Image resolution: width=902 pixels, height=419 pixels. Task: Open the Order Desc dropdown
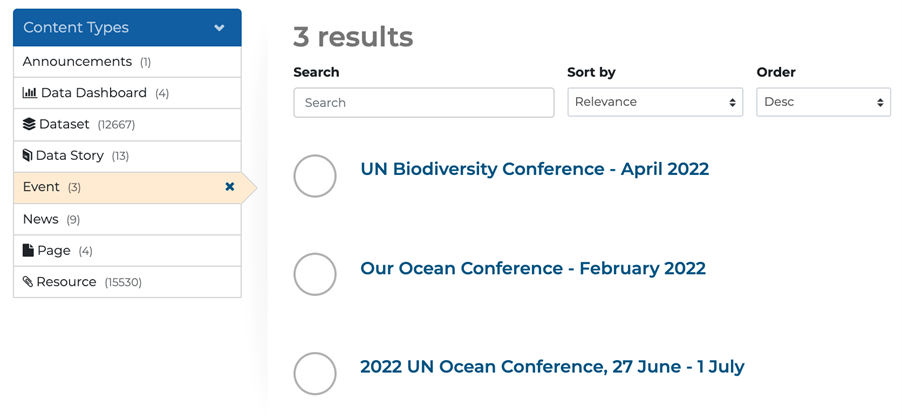(x=823, y=102)
